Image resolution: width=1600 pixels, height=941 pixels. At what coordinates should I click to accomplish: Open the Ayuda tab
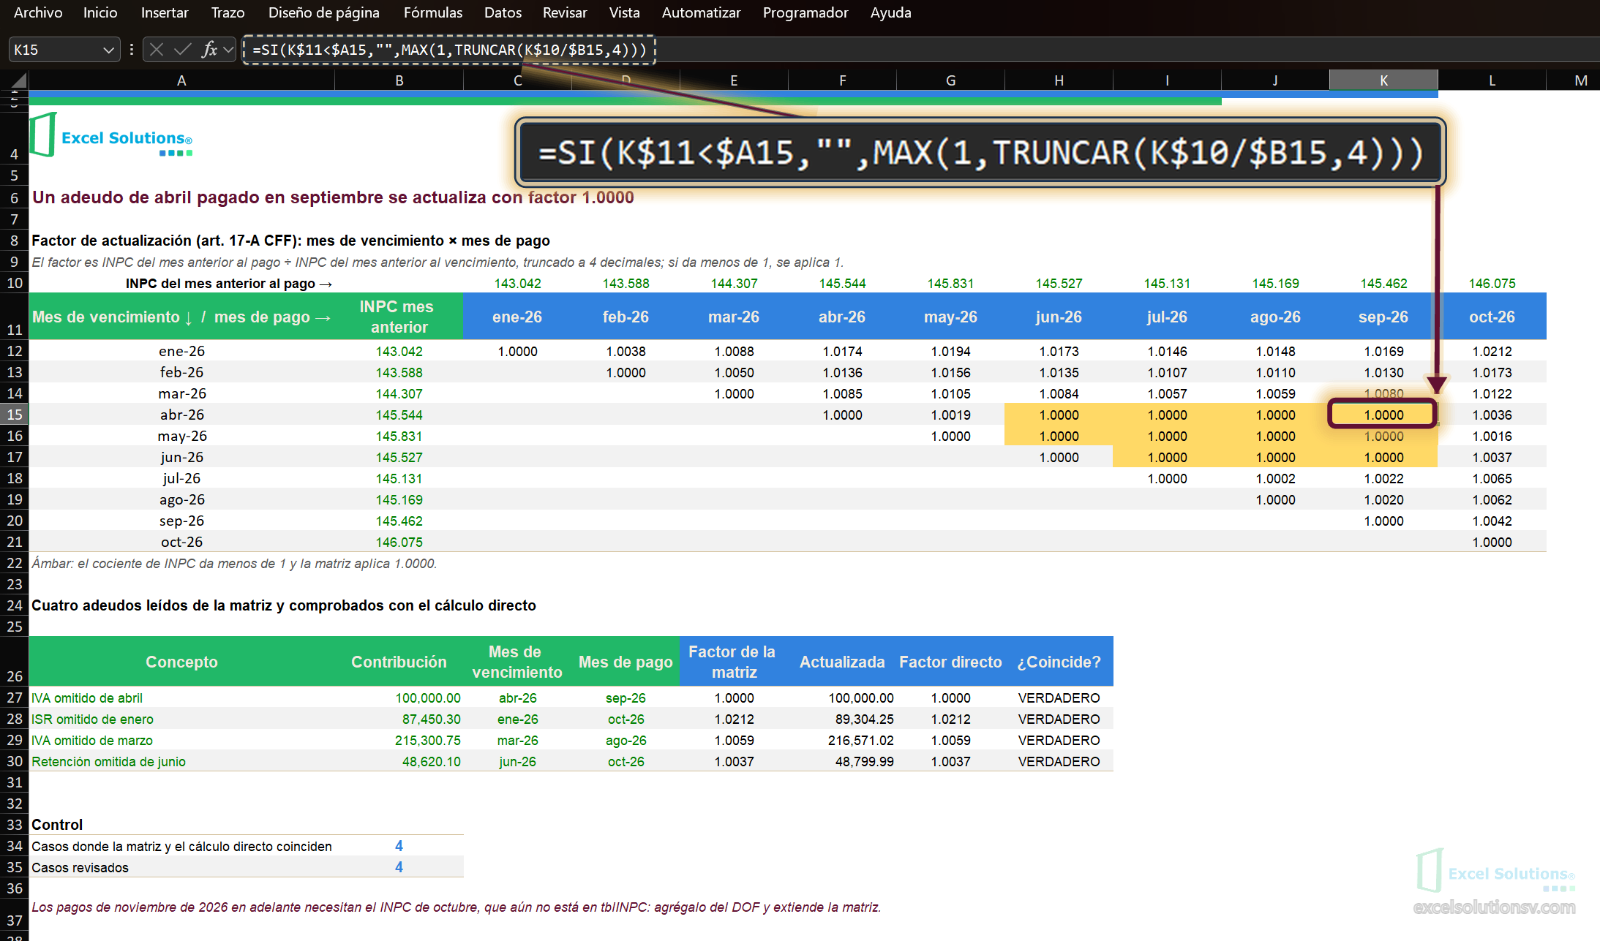point(891,13)
